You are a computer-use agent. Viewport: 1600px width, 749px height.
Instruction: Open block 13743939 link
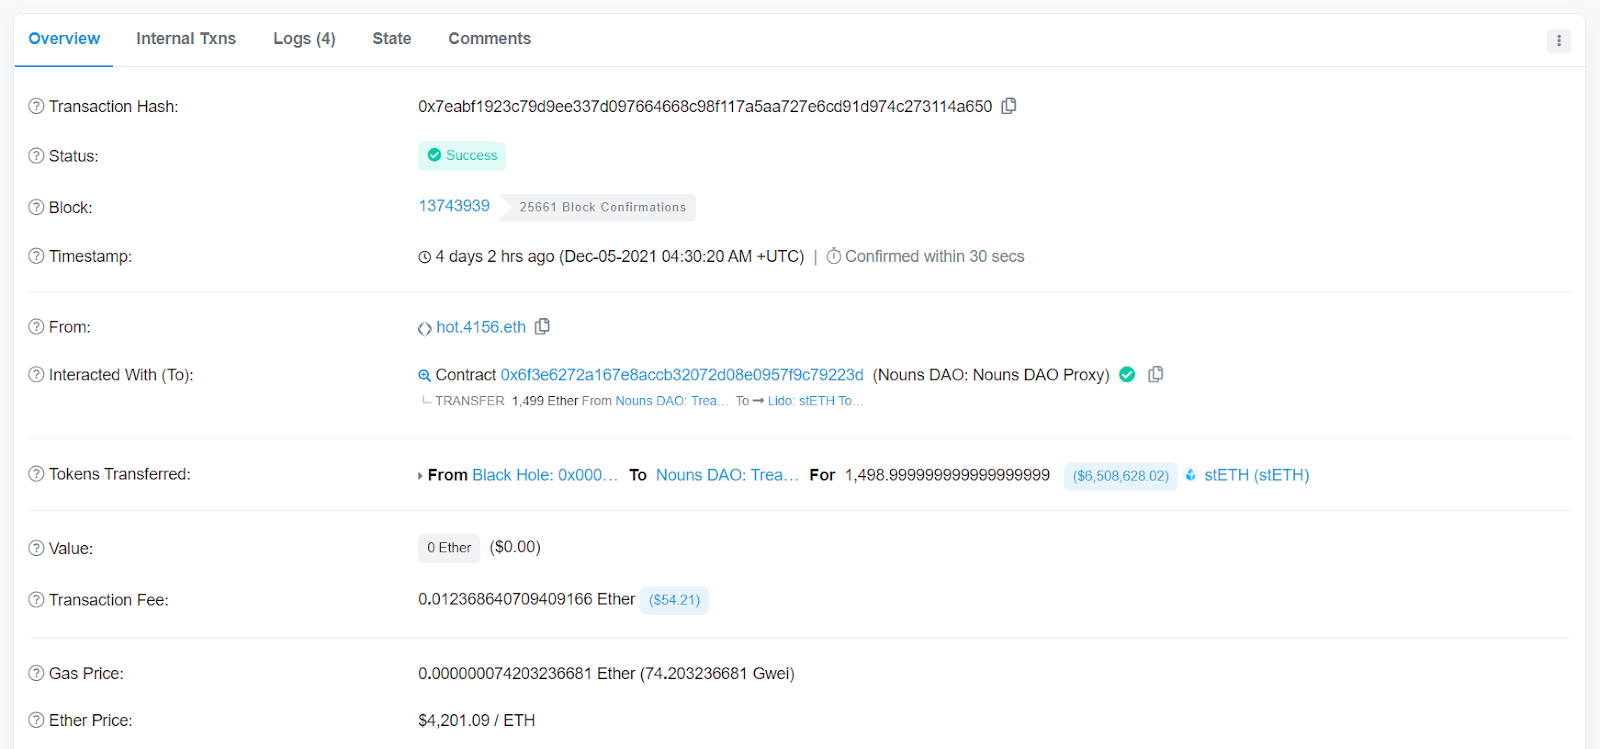[454, 206]
